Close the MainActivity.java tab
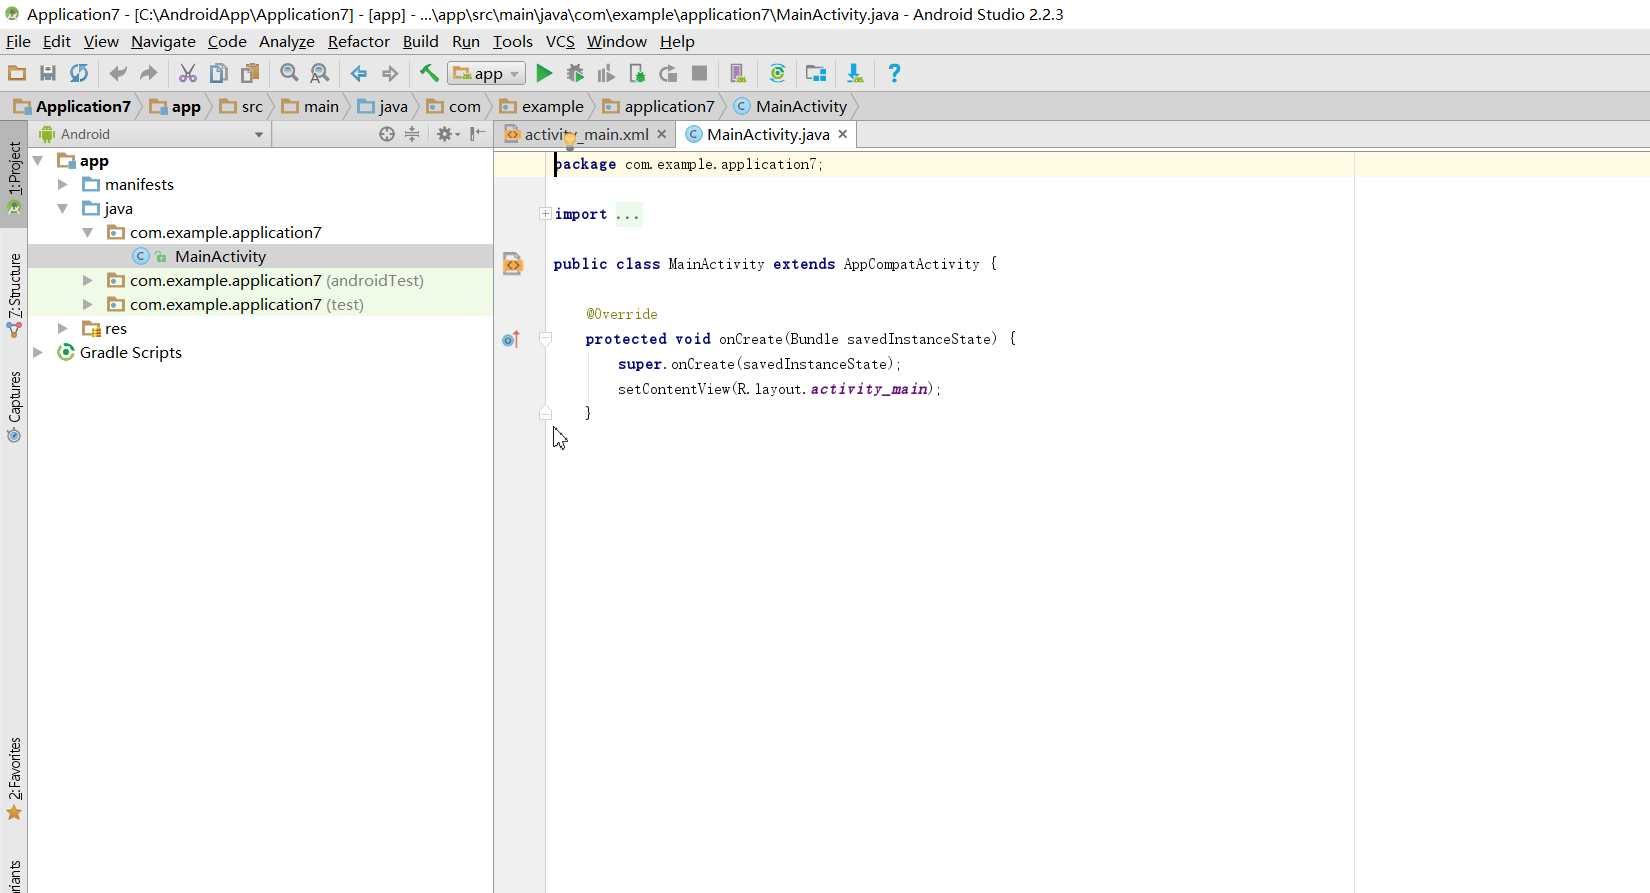The height and width of the screenshot is (893, 1650). pyautogui.click(x=843, y=134)
